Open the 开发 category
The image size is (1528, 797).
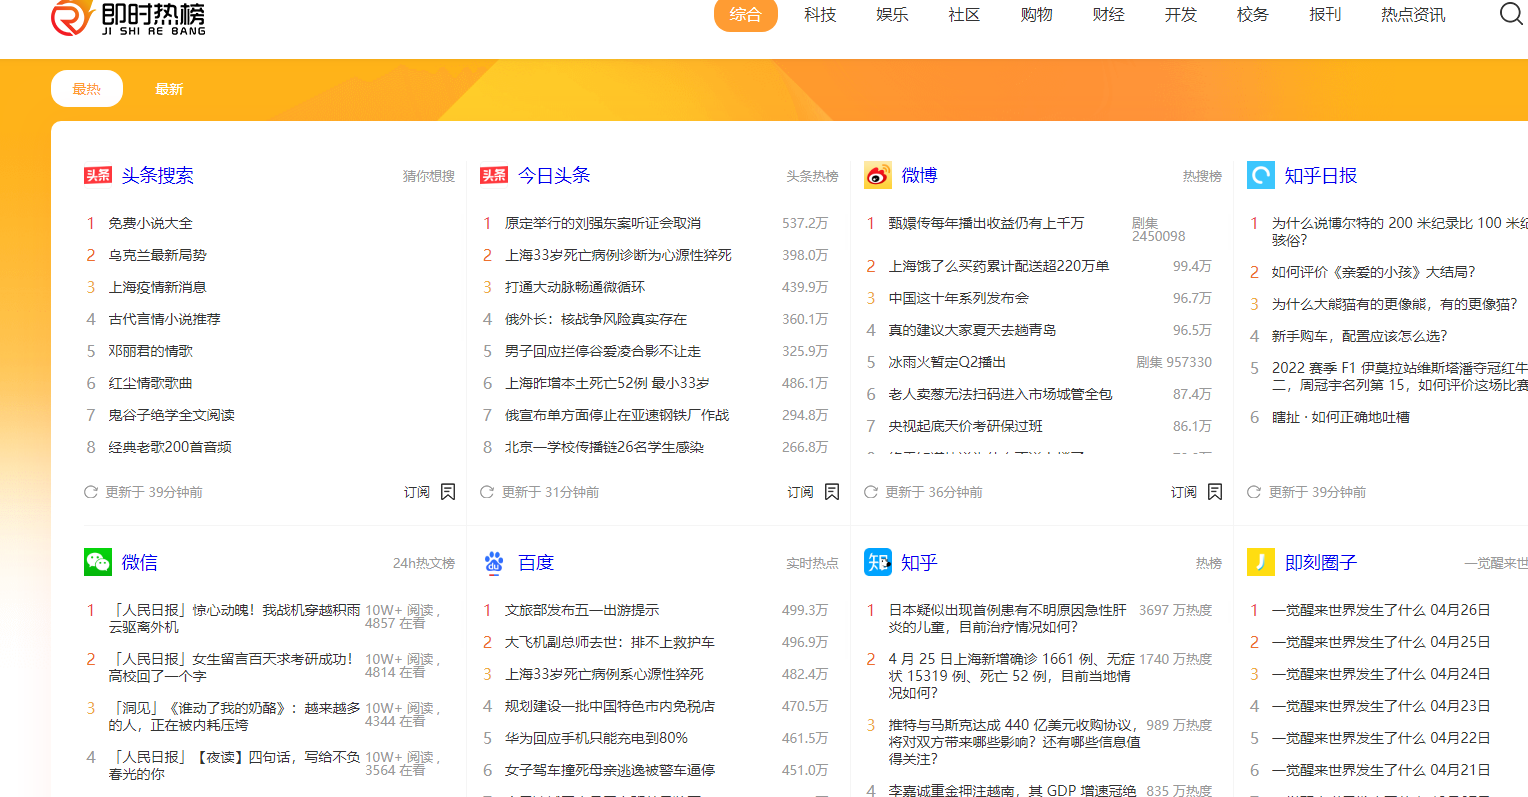(1181, 14)
